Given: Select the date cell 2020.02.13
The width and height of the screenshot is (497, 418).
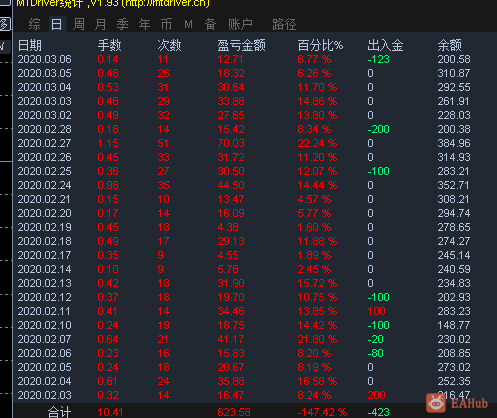Looking at the screenshot, I should point(44,283).
